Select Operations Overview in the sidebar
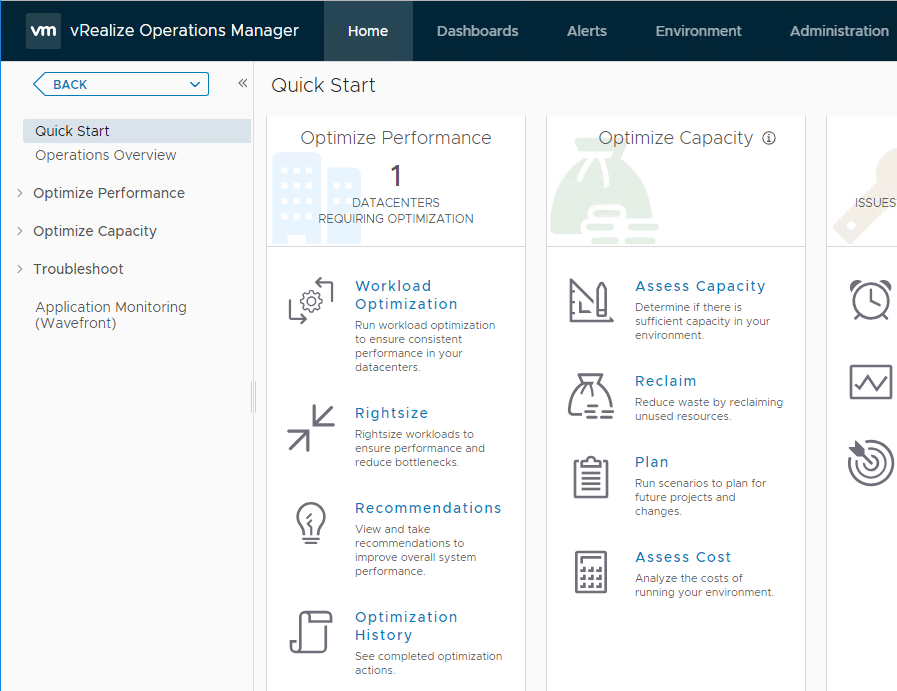 (106, 155)
